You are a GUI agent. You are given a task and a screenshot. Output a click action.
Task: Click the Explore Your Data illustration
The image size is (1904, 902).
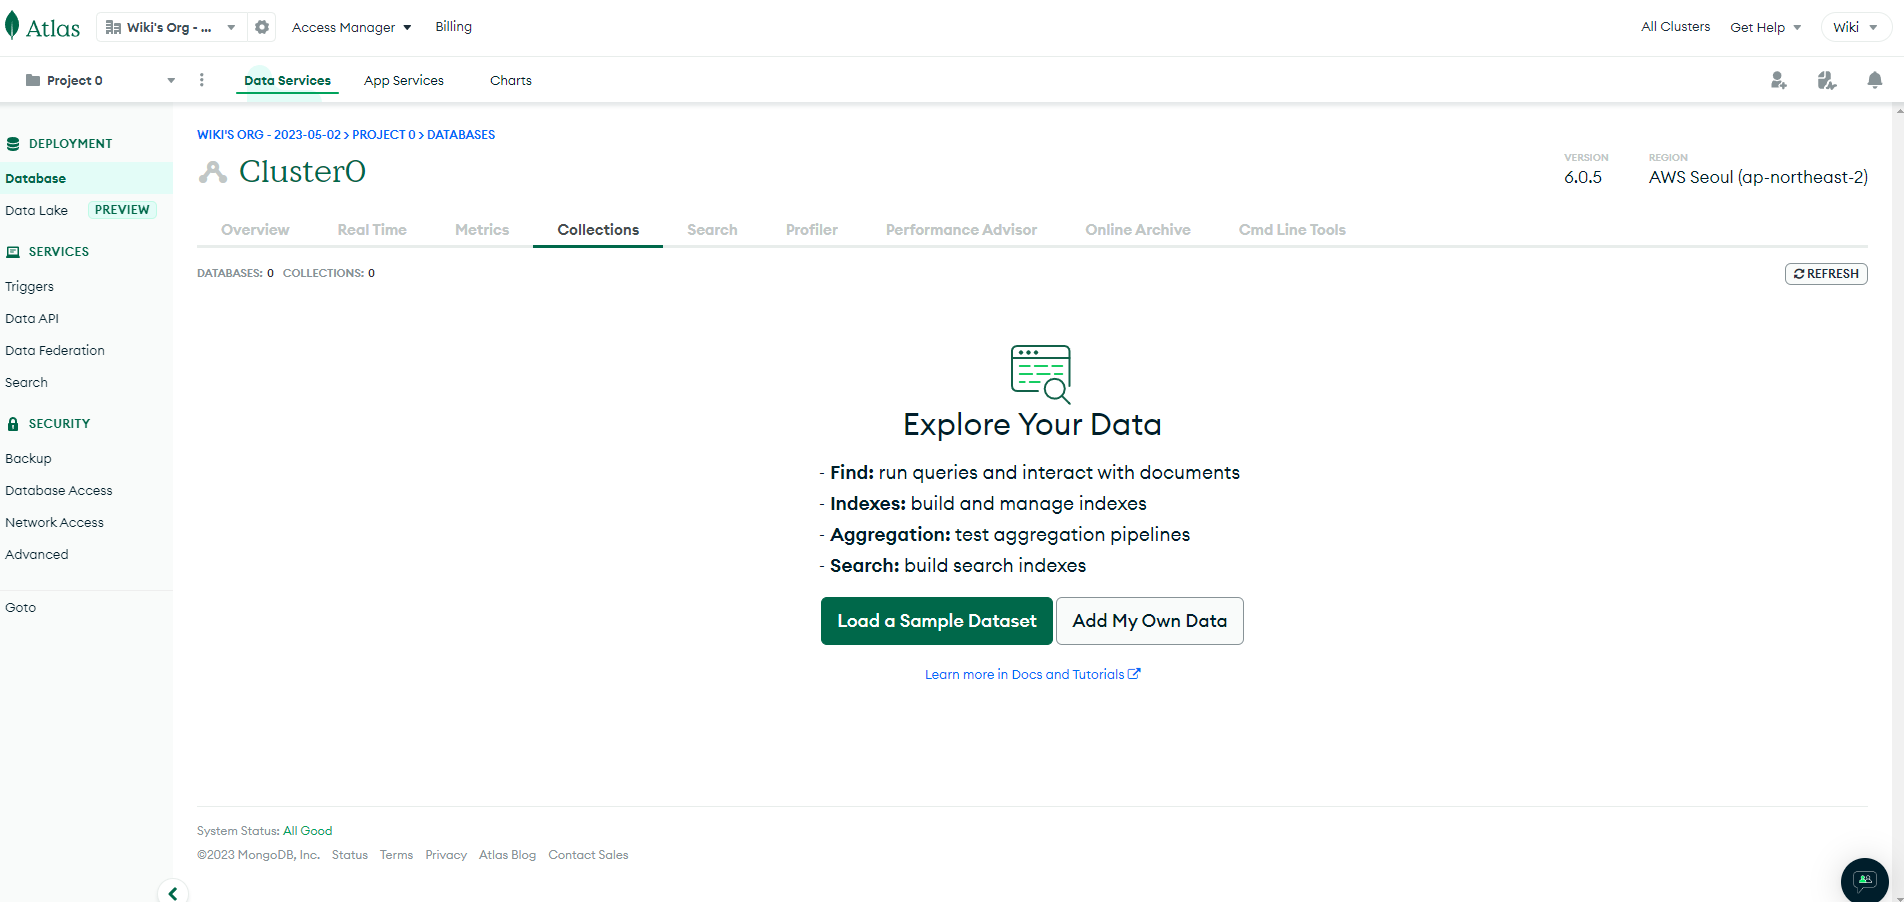click(x=1041, y=374)
